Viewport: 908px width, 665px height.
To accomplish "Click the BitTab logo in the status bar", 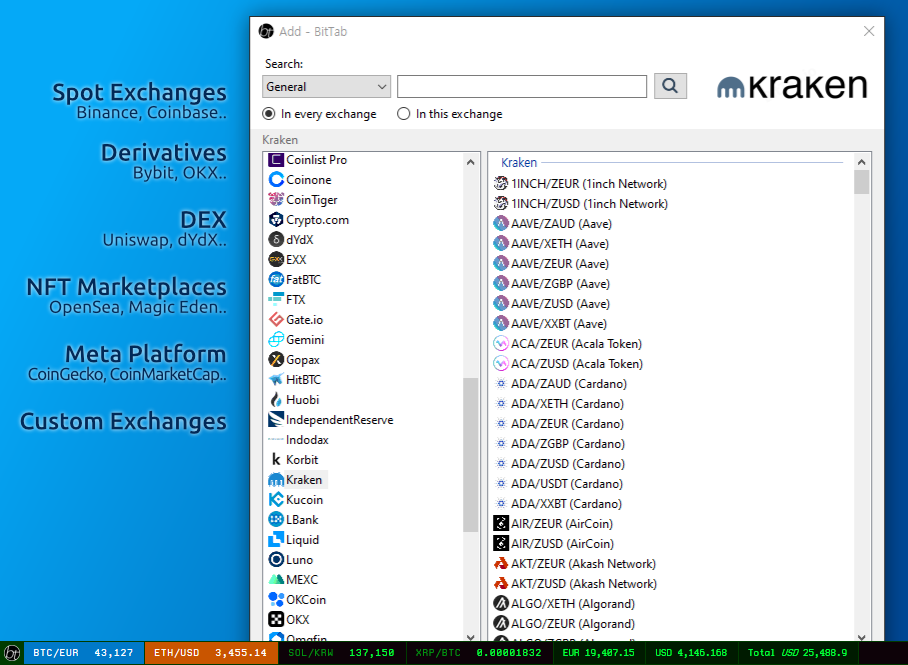I will [12, 652].
